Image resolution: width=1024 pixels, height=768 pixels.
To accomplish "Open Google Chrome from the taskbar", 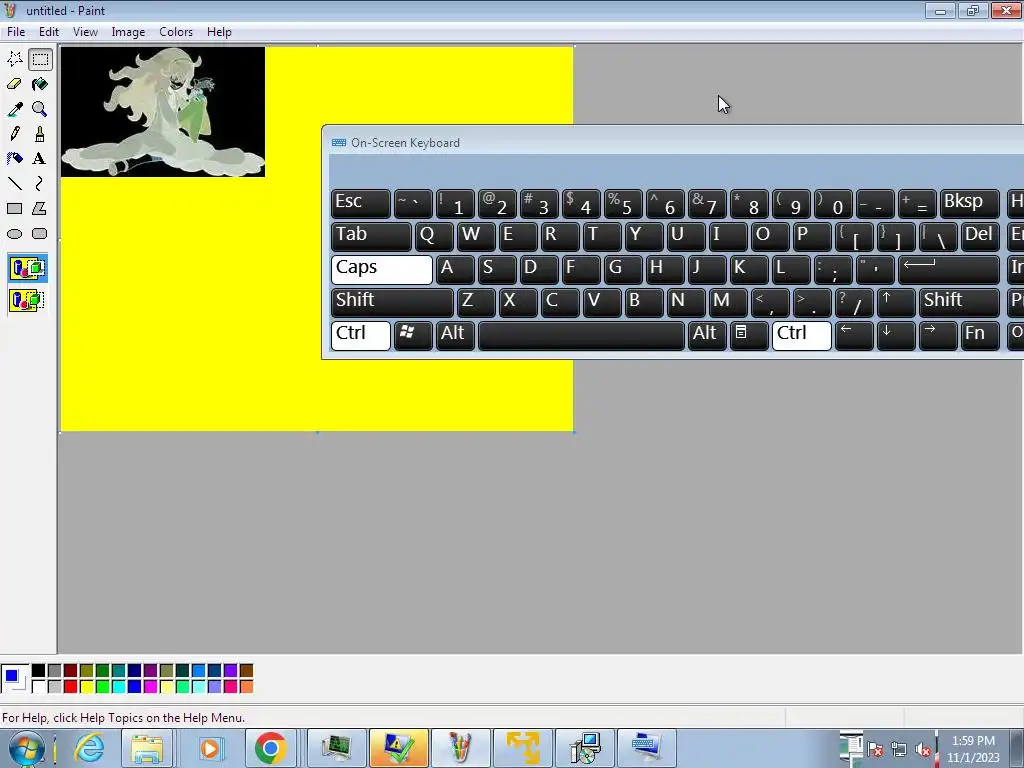I will pos(270,748).
